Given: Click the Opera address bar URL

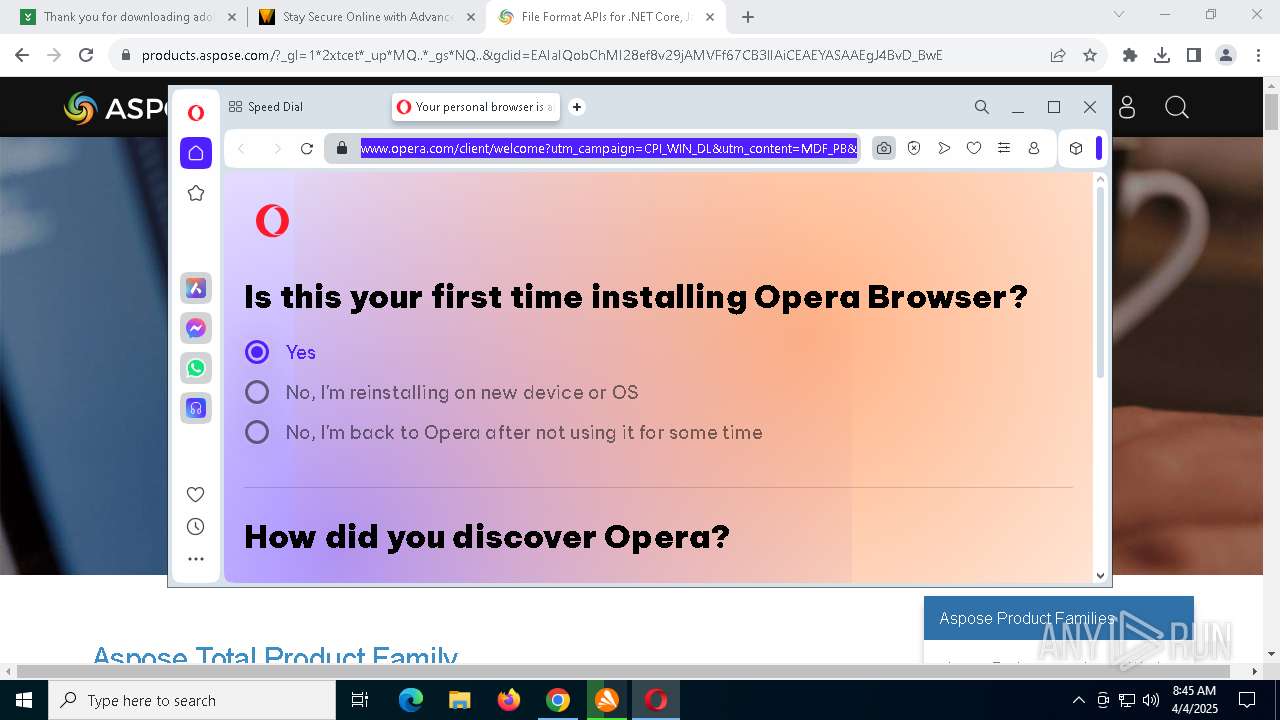Looking at the screenshot, I should pyautogui.click(x=608, y=148).
